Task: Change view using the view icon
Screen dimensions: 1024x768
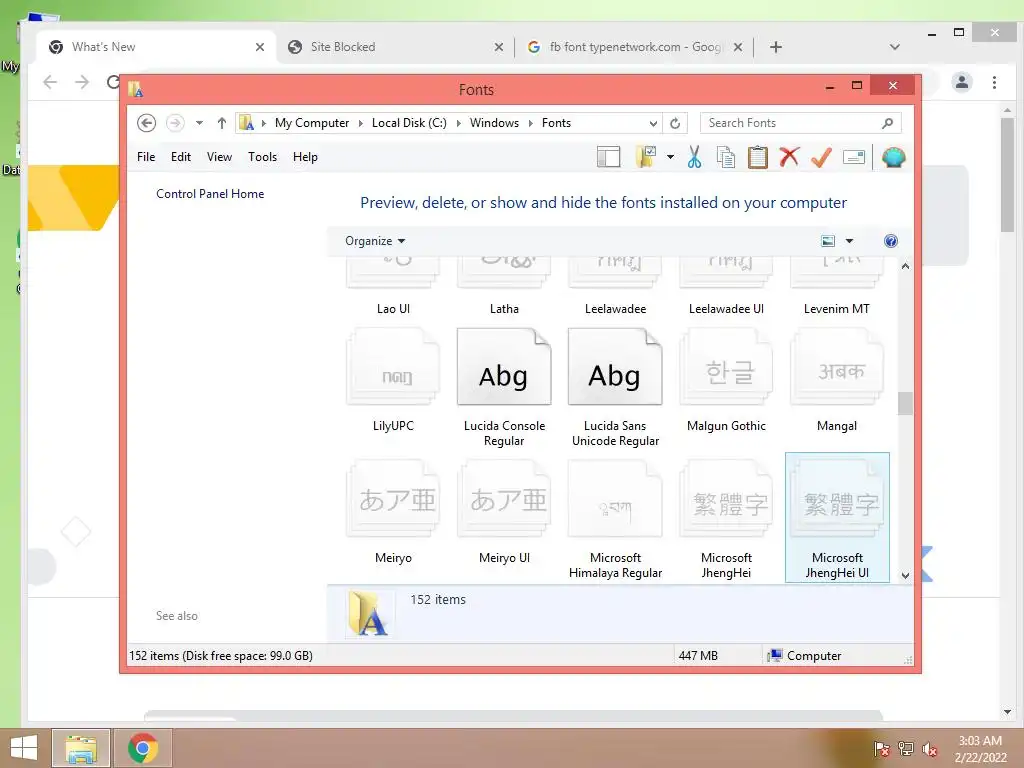Action: (828, 241)
